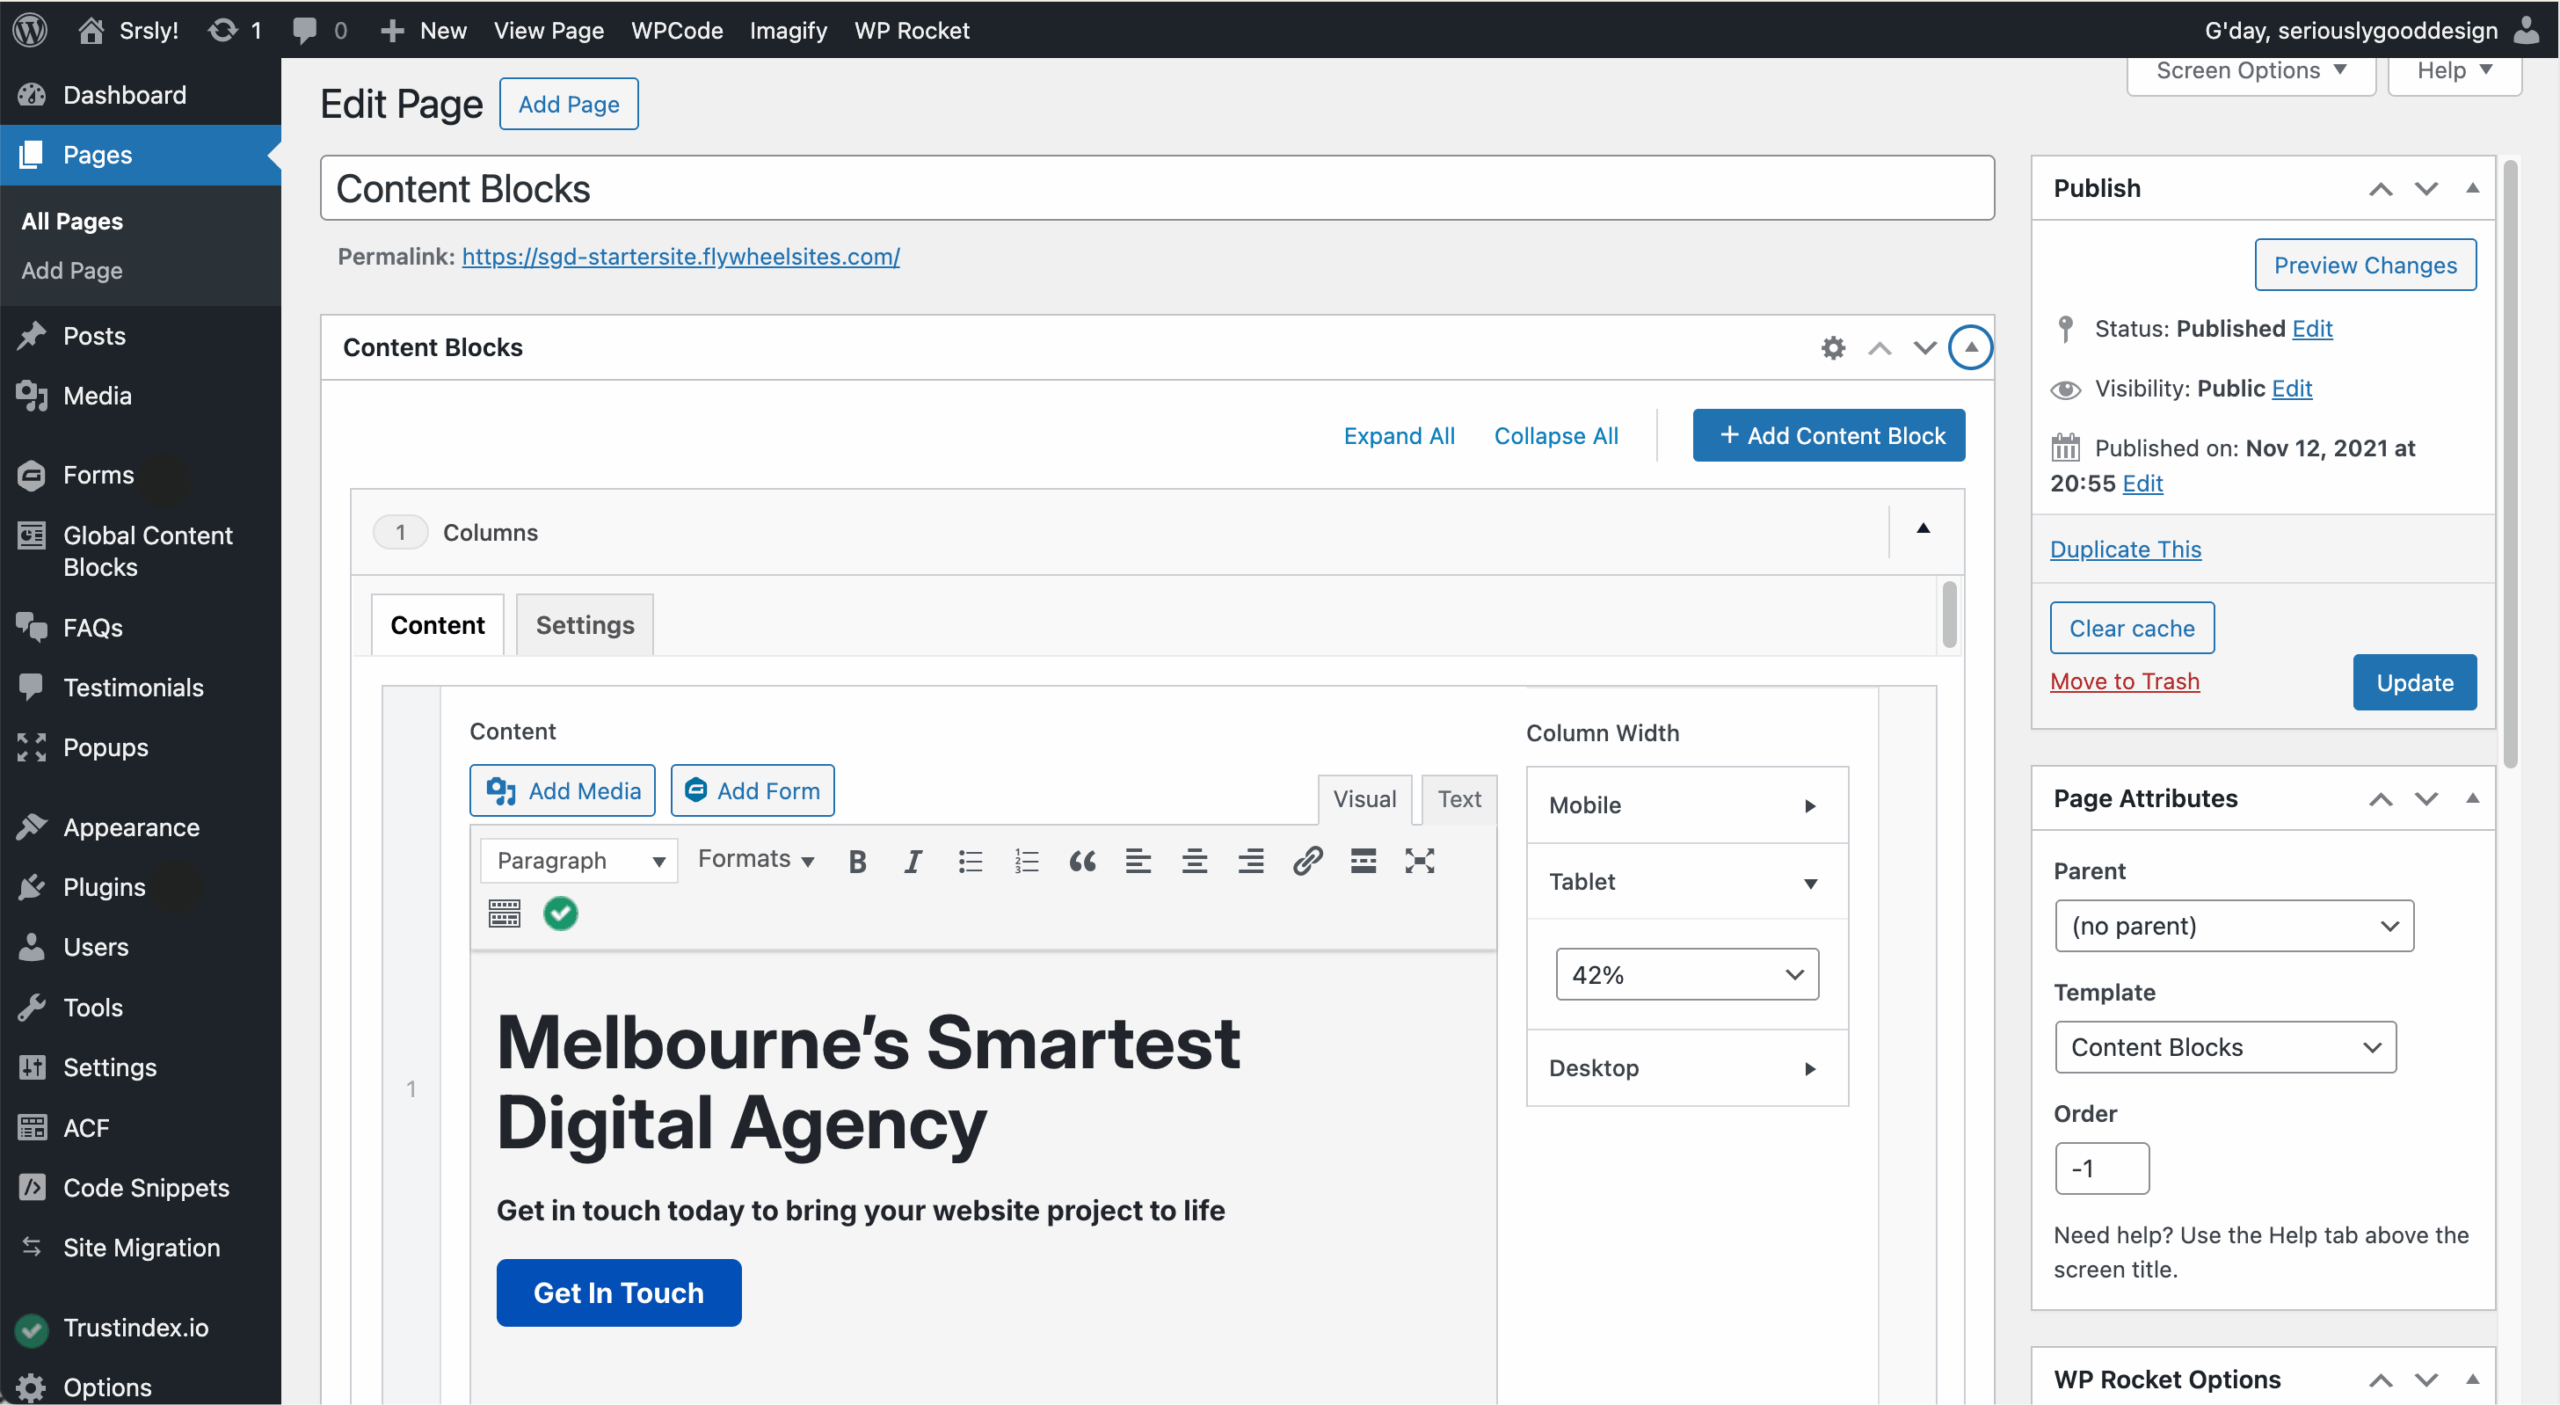Click the Order input field
The width and height of the screenshot is (2560, 1405).
pos(2102,1168)
